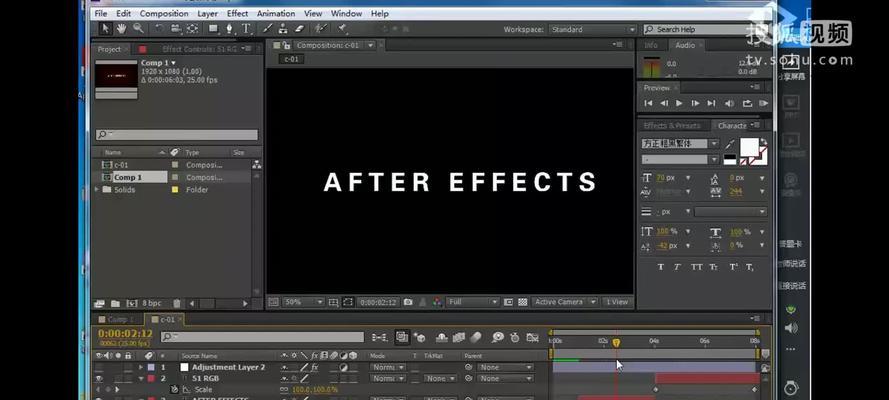Open the Effect menu
889x400 pixels.
click(237, 14)
